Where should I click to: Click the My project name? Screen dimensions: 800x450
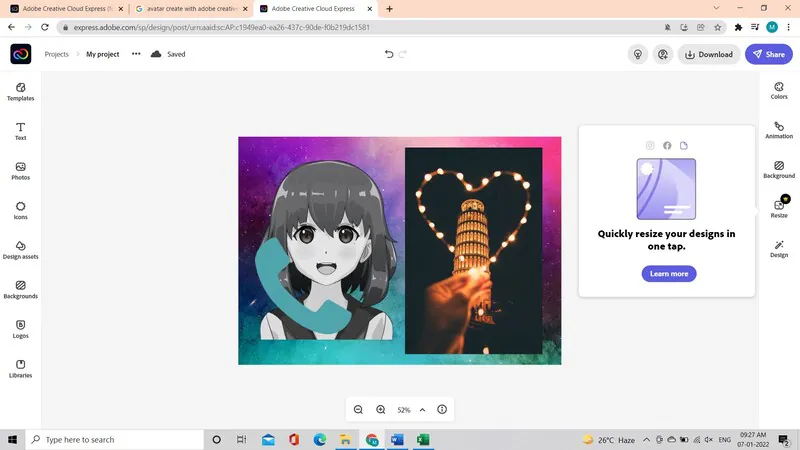(103, 54)
